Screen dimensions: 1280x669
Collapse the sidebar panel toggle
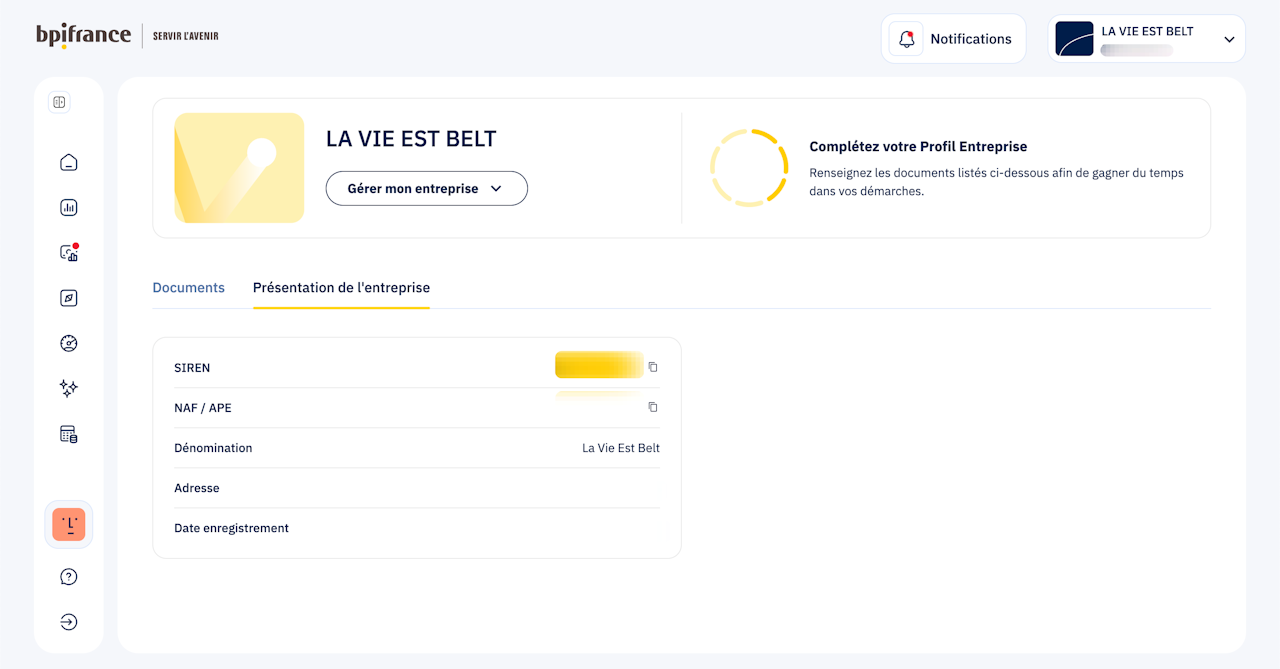(59, 102)
